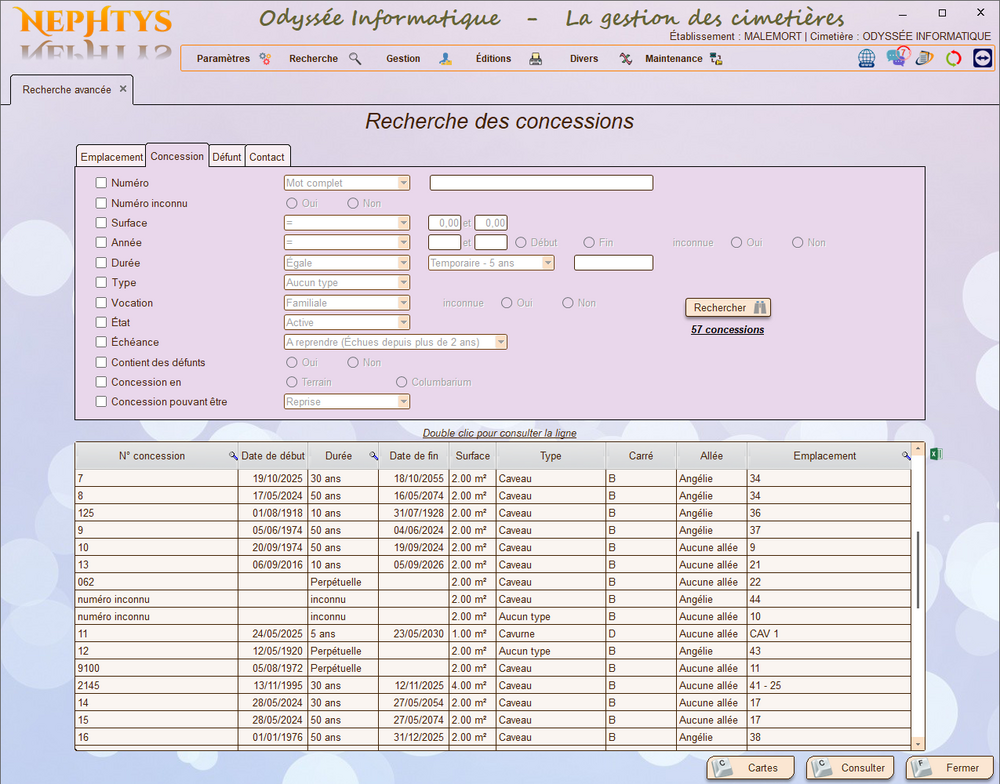Open the Paramètres menu
The height and width of the screenshot is (784, 1000).
click(x=223, y=59)
